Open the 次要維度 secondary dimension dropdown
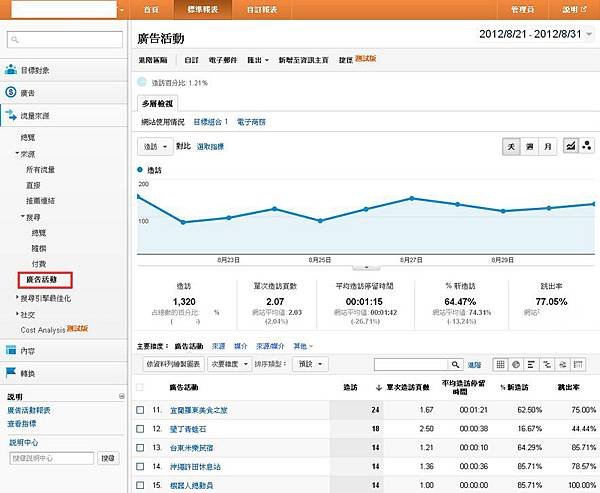This screenshot has height=493, width=600. pyautogui.click(x=230, y=364)
